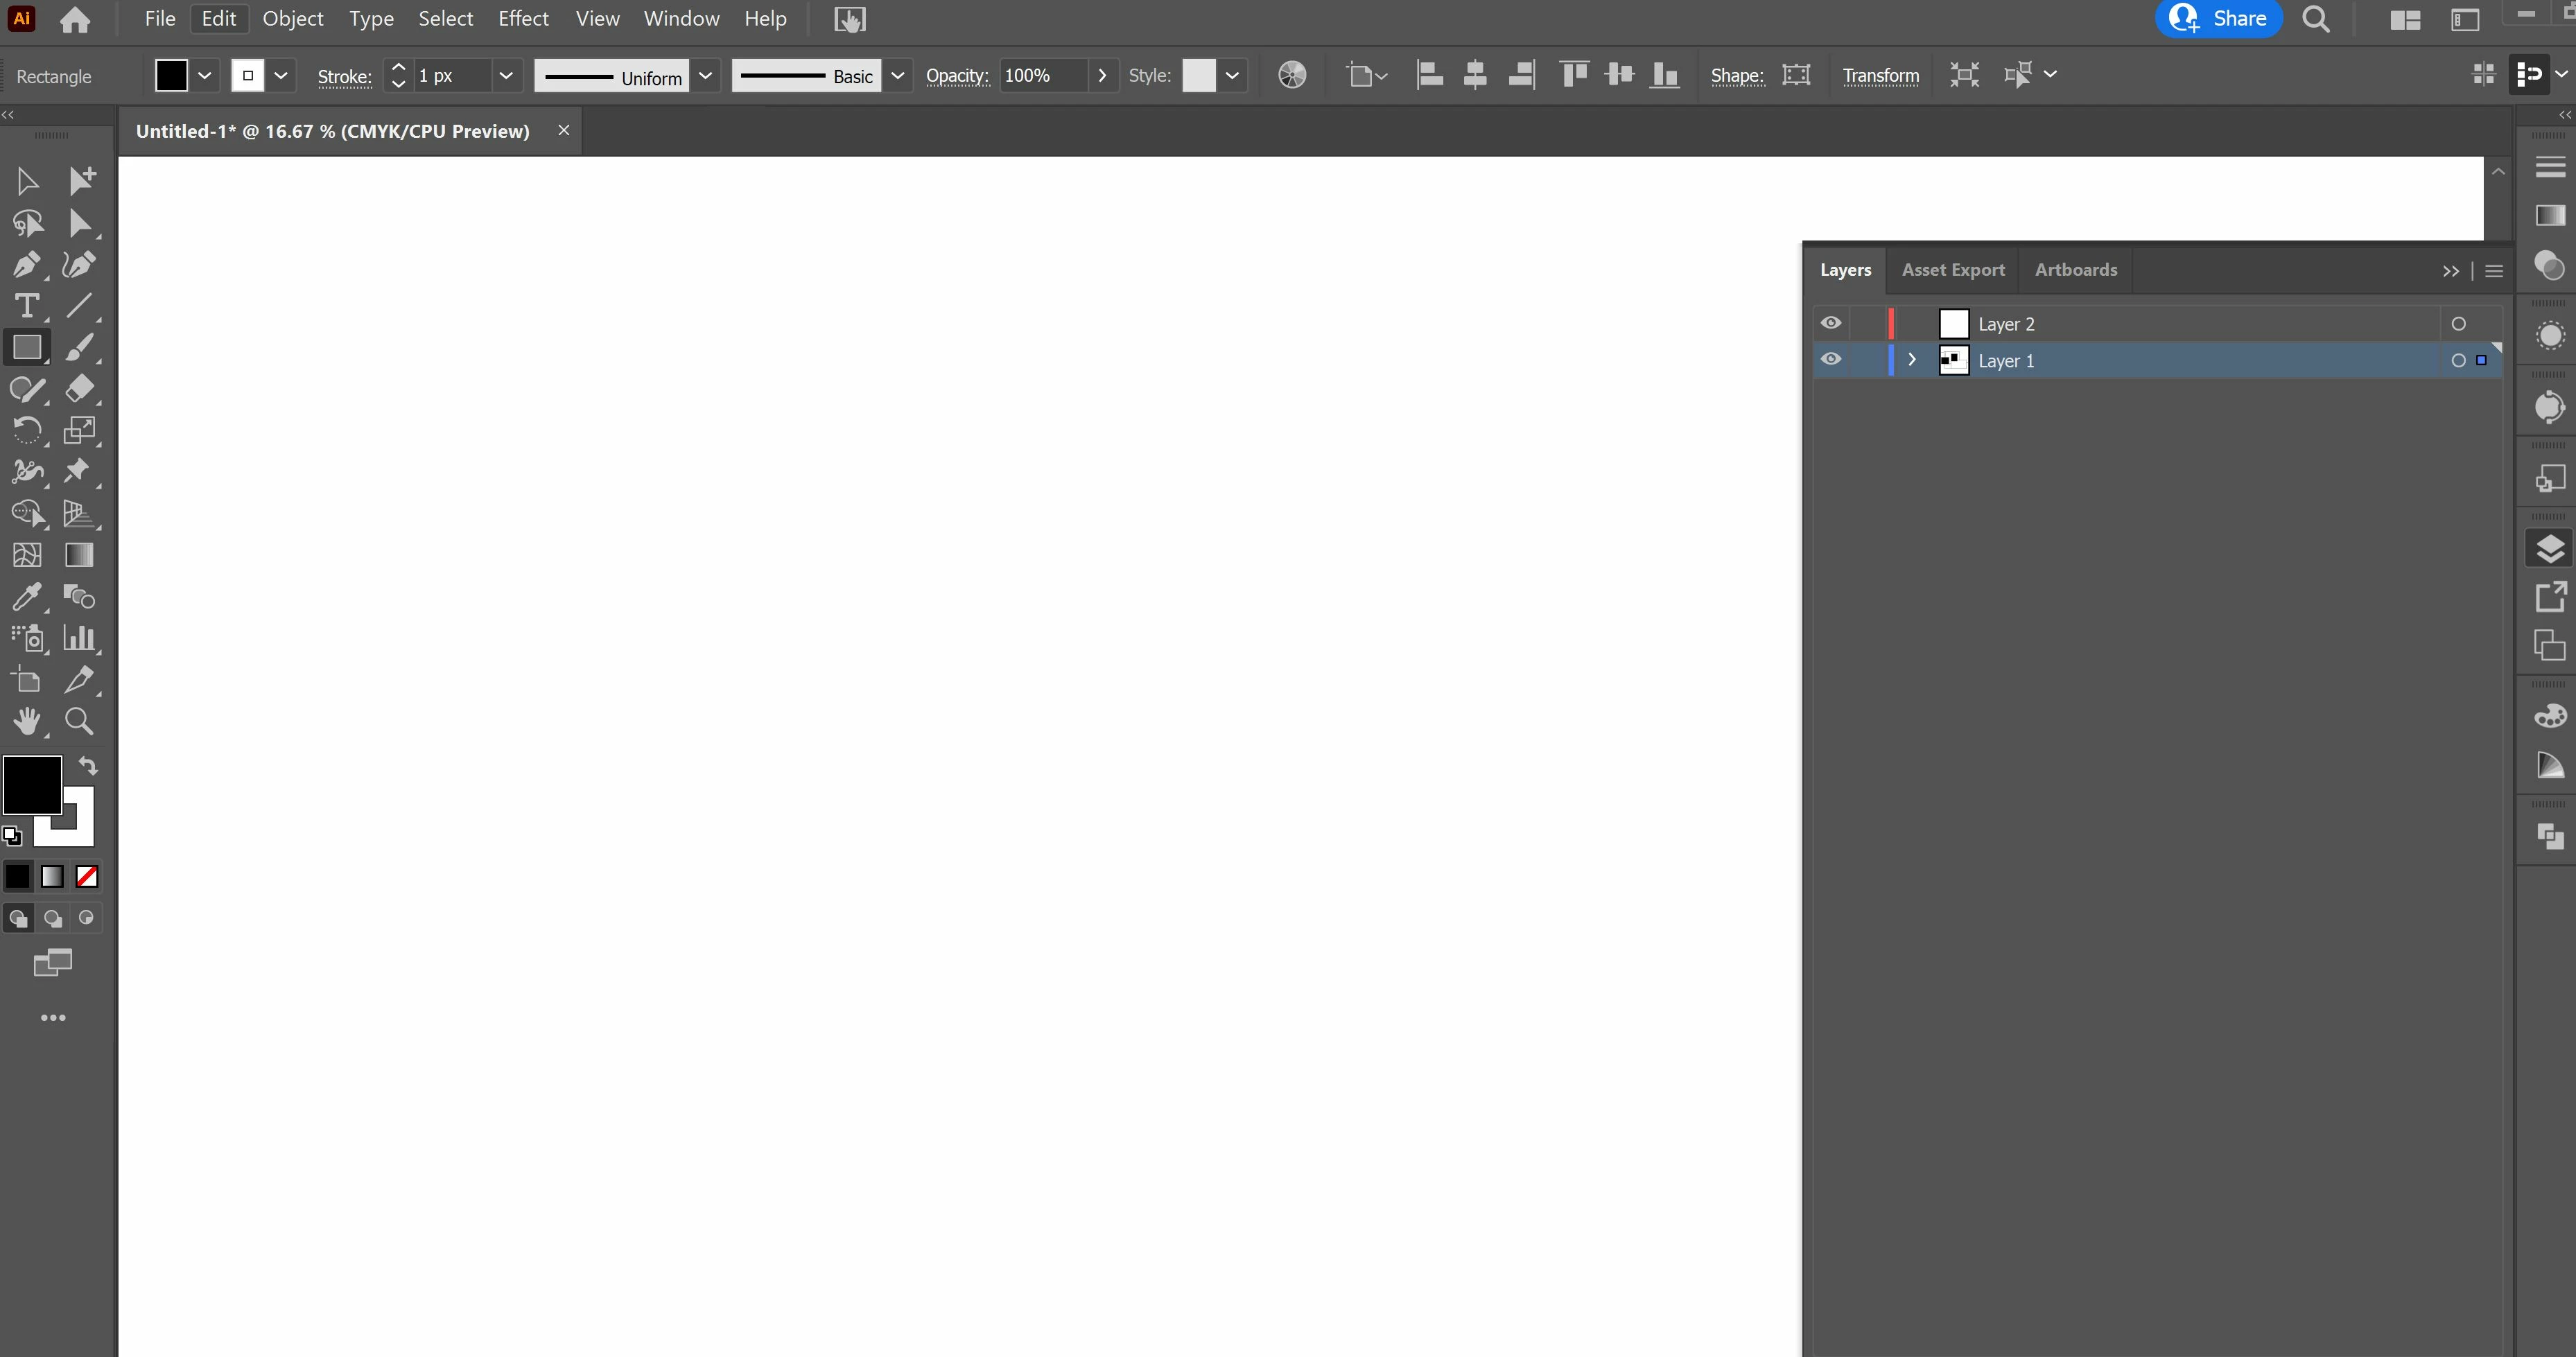Open the stroke weight dropdown
2576x1357 pixels.
coord(506,76)
